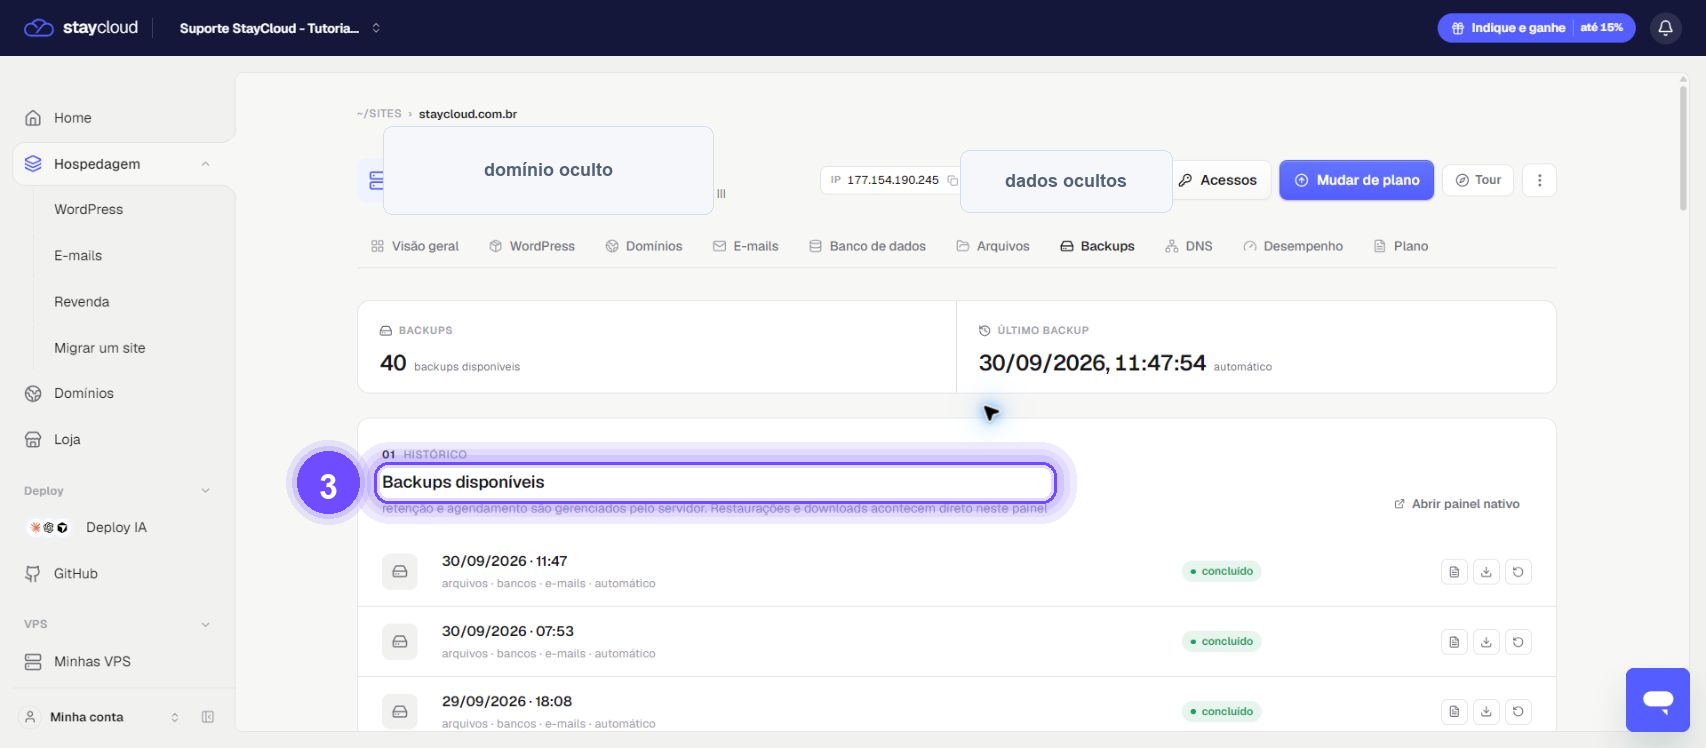Collapse the sidebar panel icon
Image resolution: width=1706 pixels, height=748 pixels.
coord(208,717)
